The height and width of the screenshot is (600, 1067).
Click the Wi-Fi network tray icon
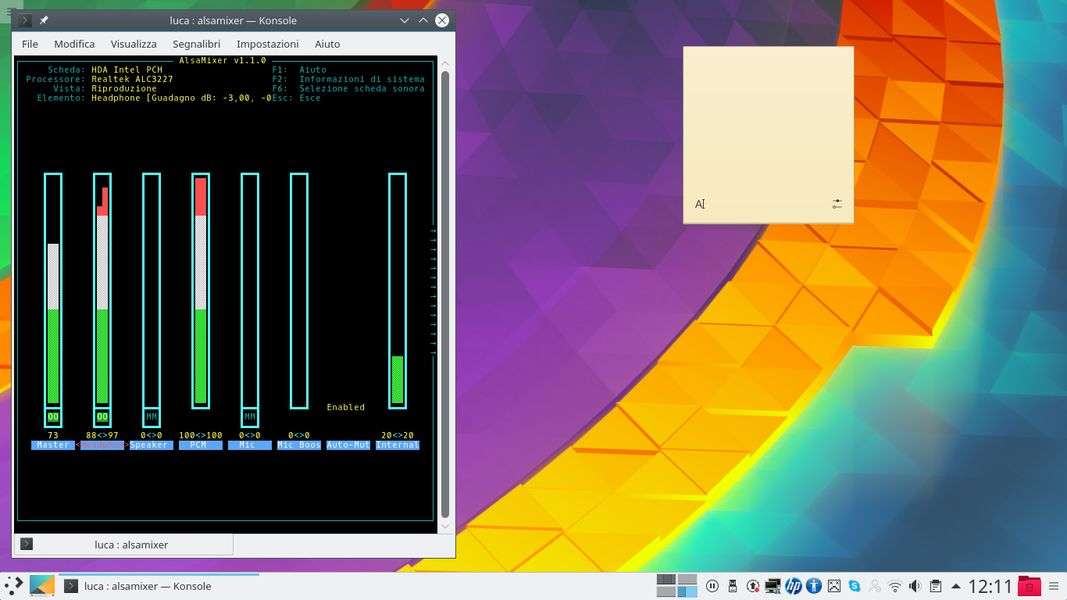(x=895, y=586)
